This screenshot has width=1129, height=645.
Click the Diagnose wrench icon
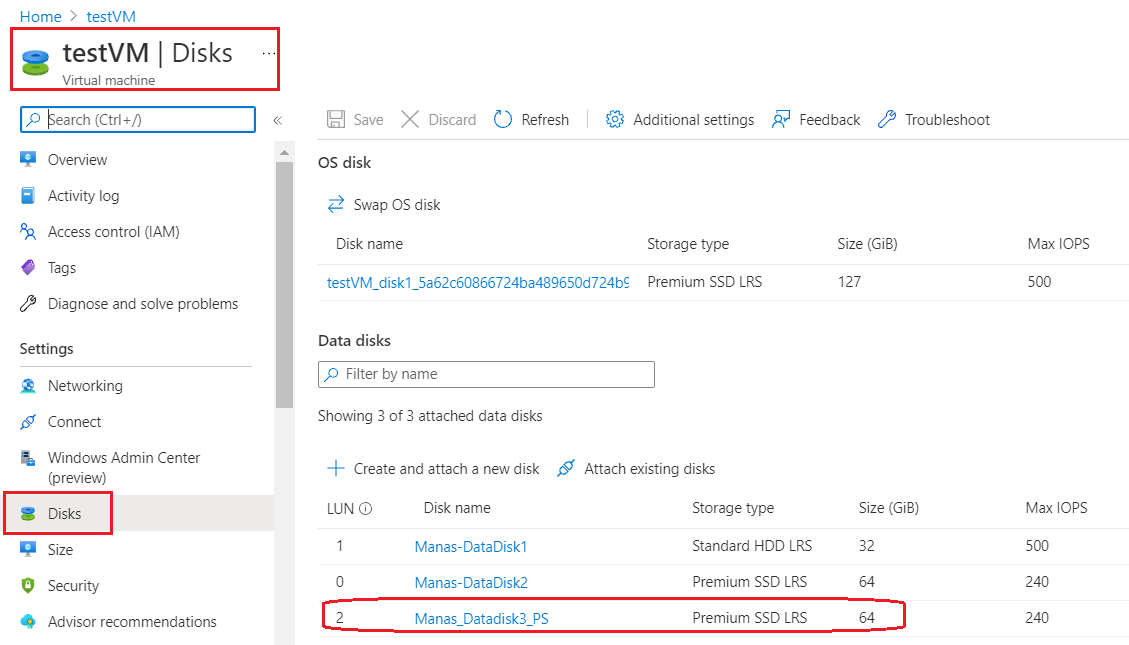pyautogui.click(x=28, y=303)
